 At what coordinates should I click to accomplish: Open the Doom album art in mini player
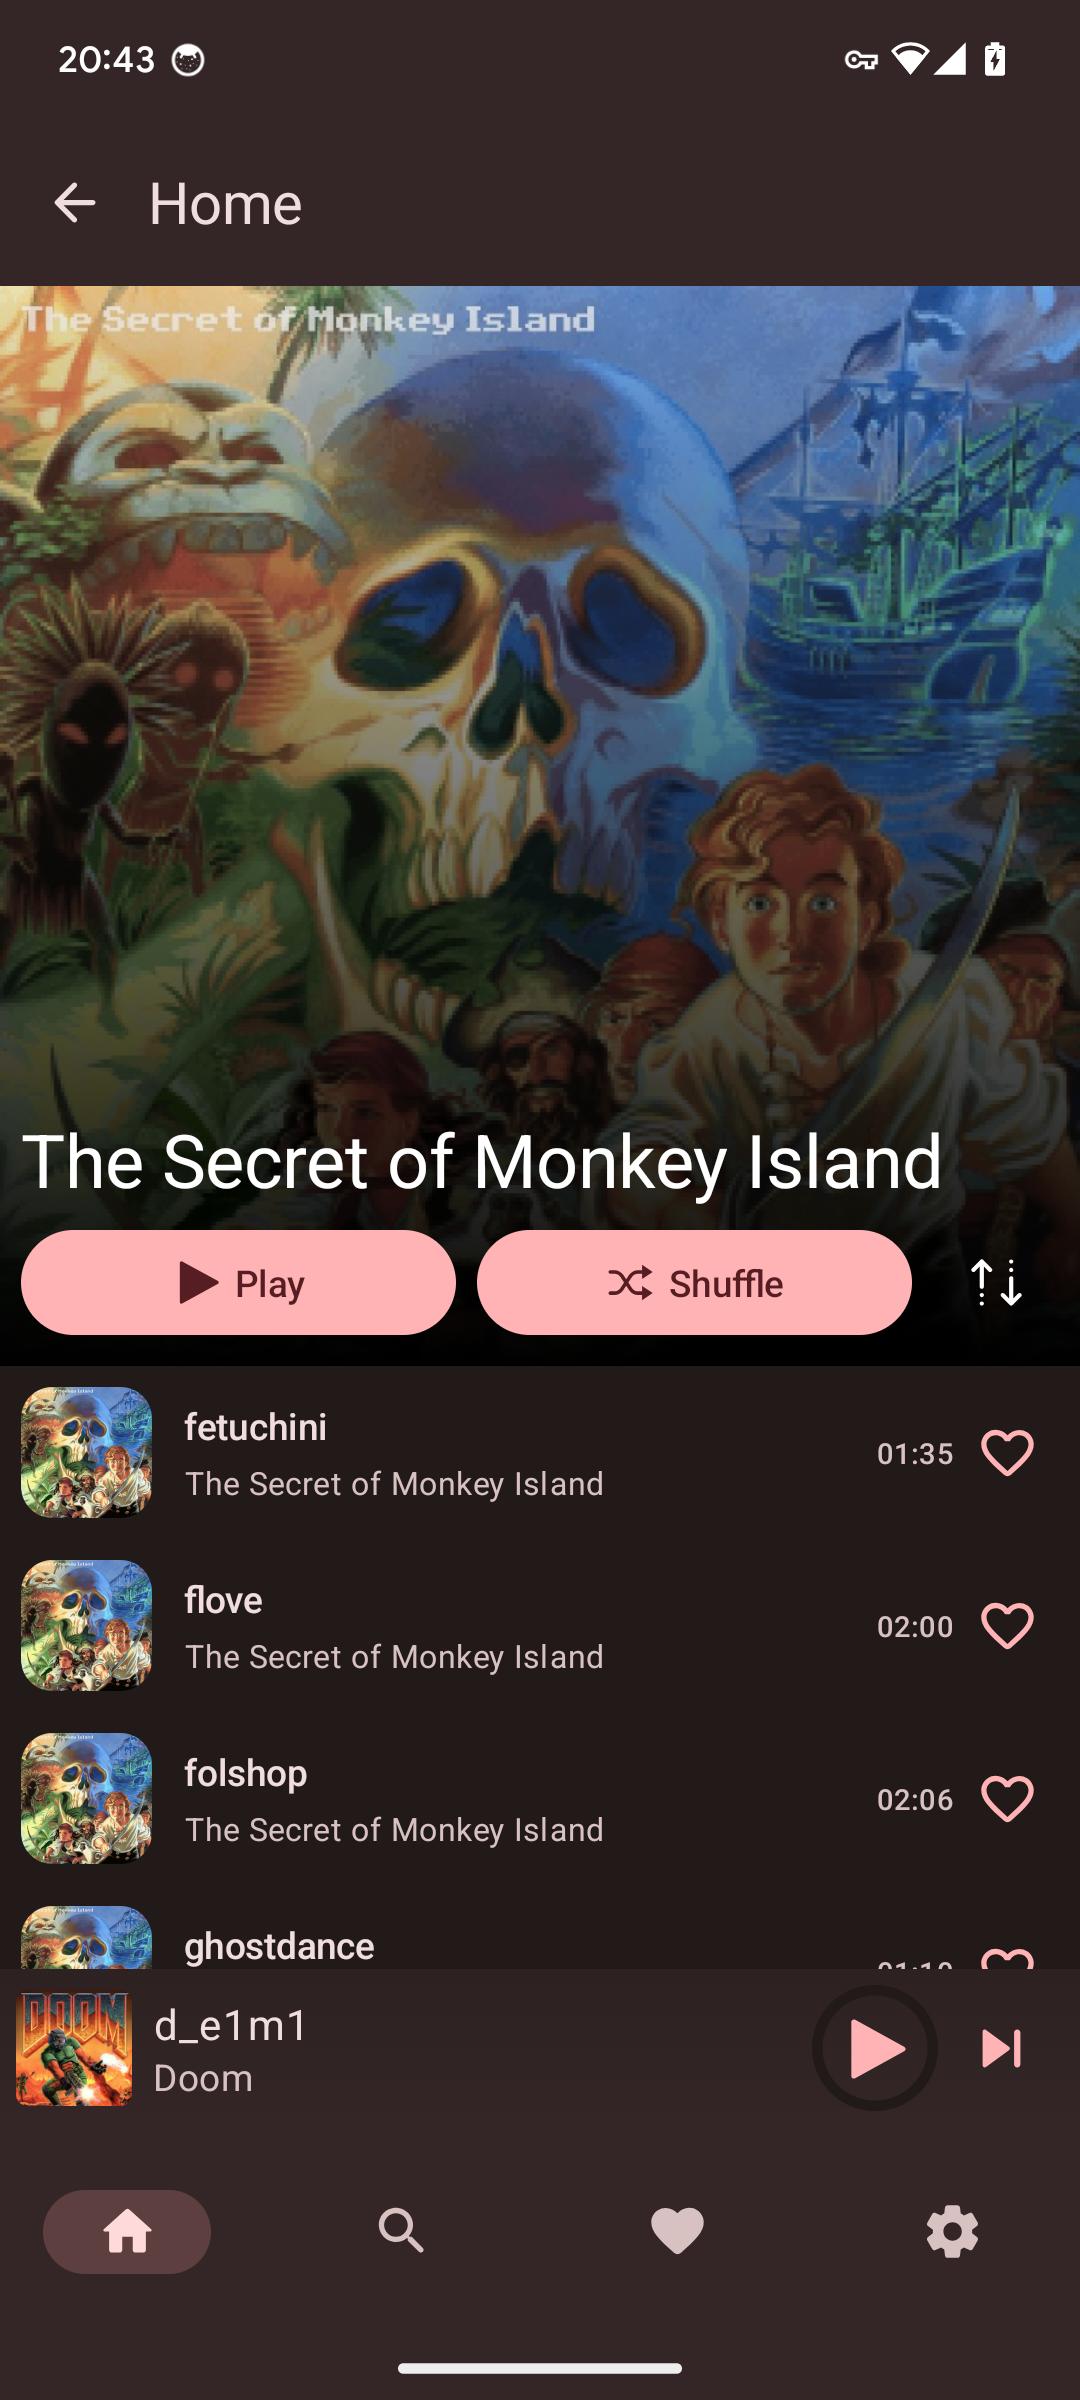tap(74, 2049)
